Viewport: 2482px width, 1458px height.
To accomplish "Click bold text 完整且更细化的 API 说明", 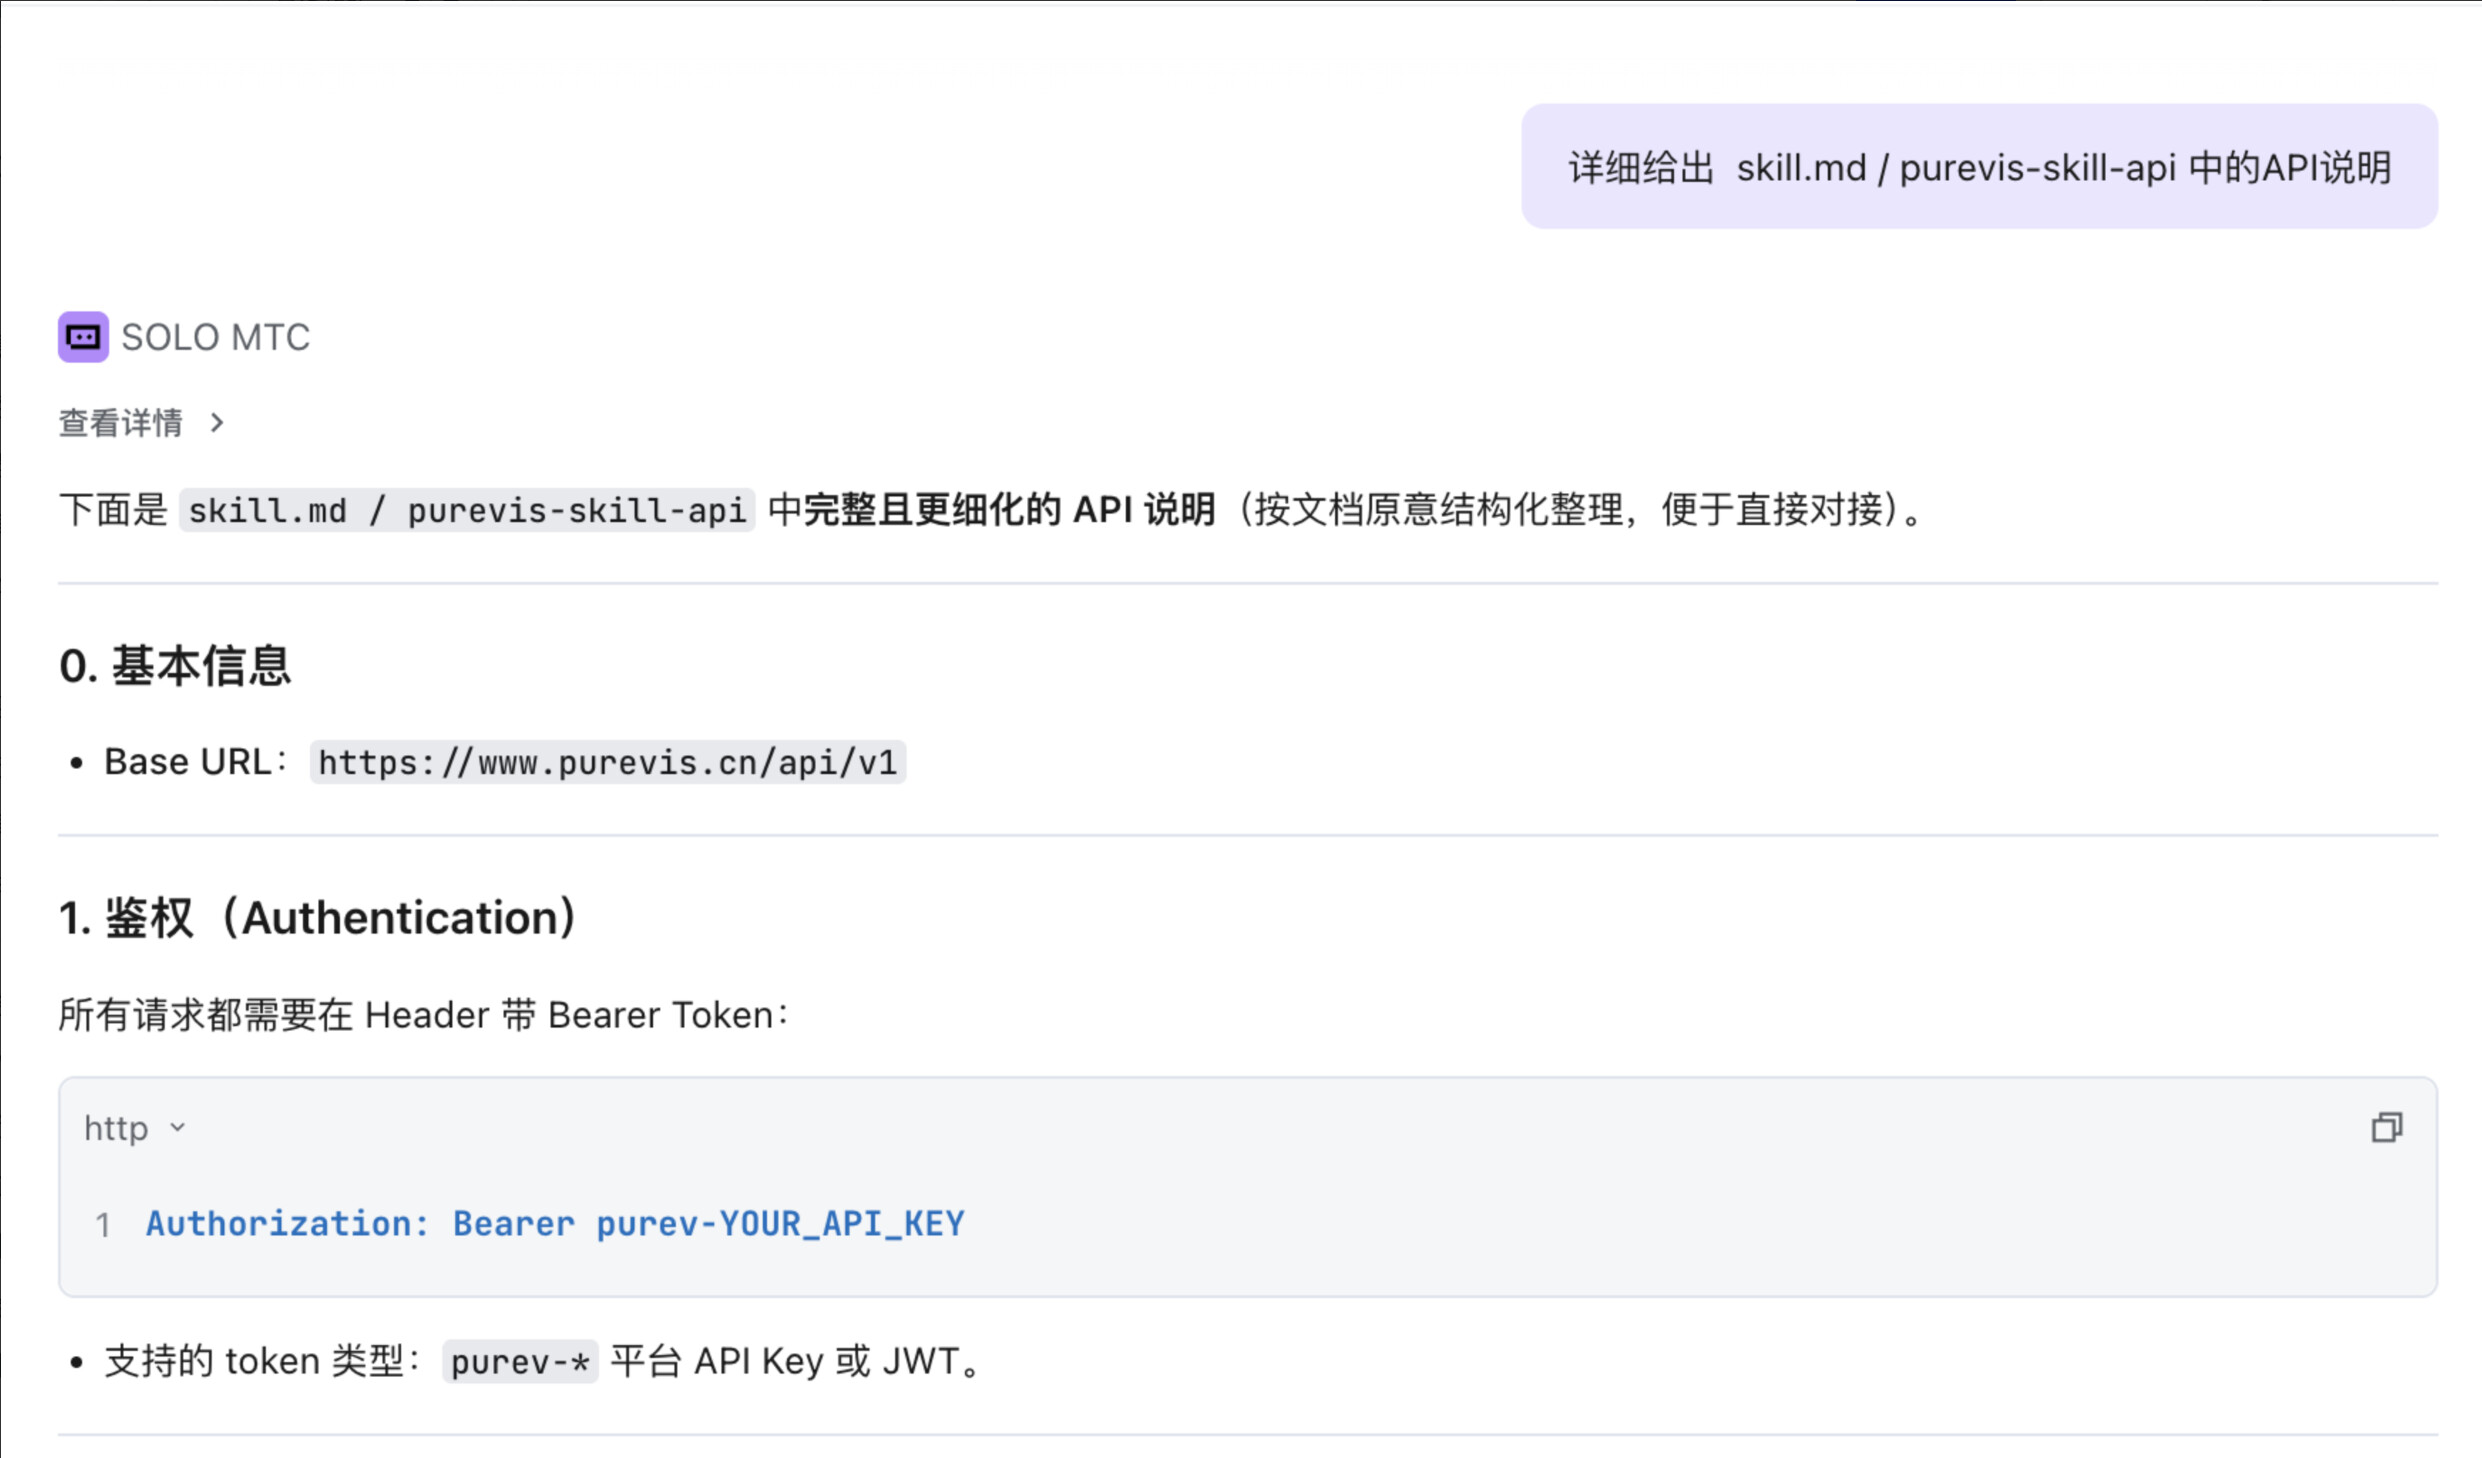I will (x=1010, y=510).
